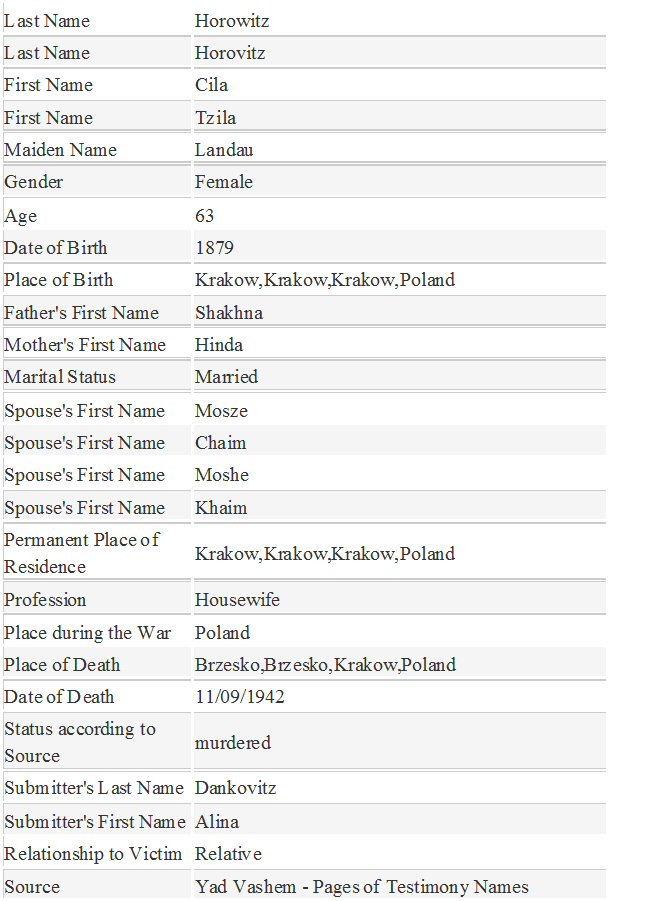Click the first name Cila
This screenshot has height=901, width=665.
pyautogui.click(x=212, y=85)
